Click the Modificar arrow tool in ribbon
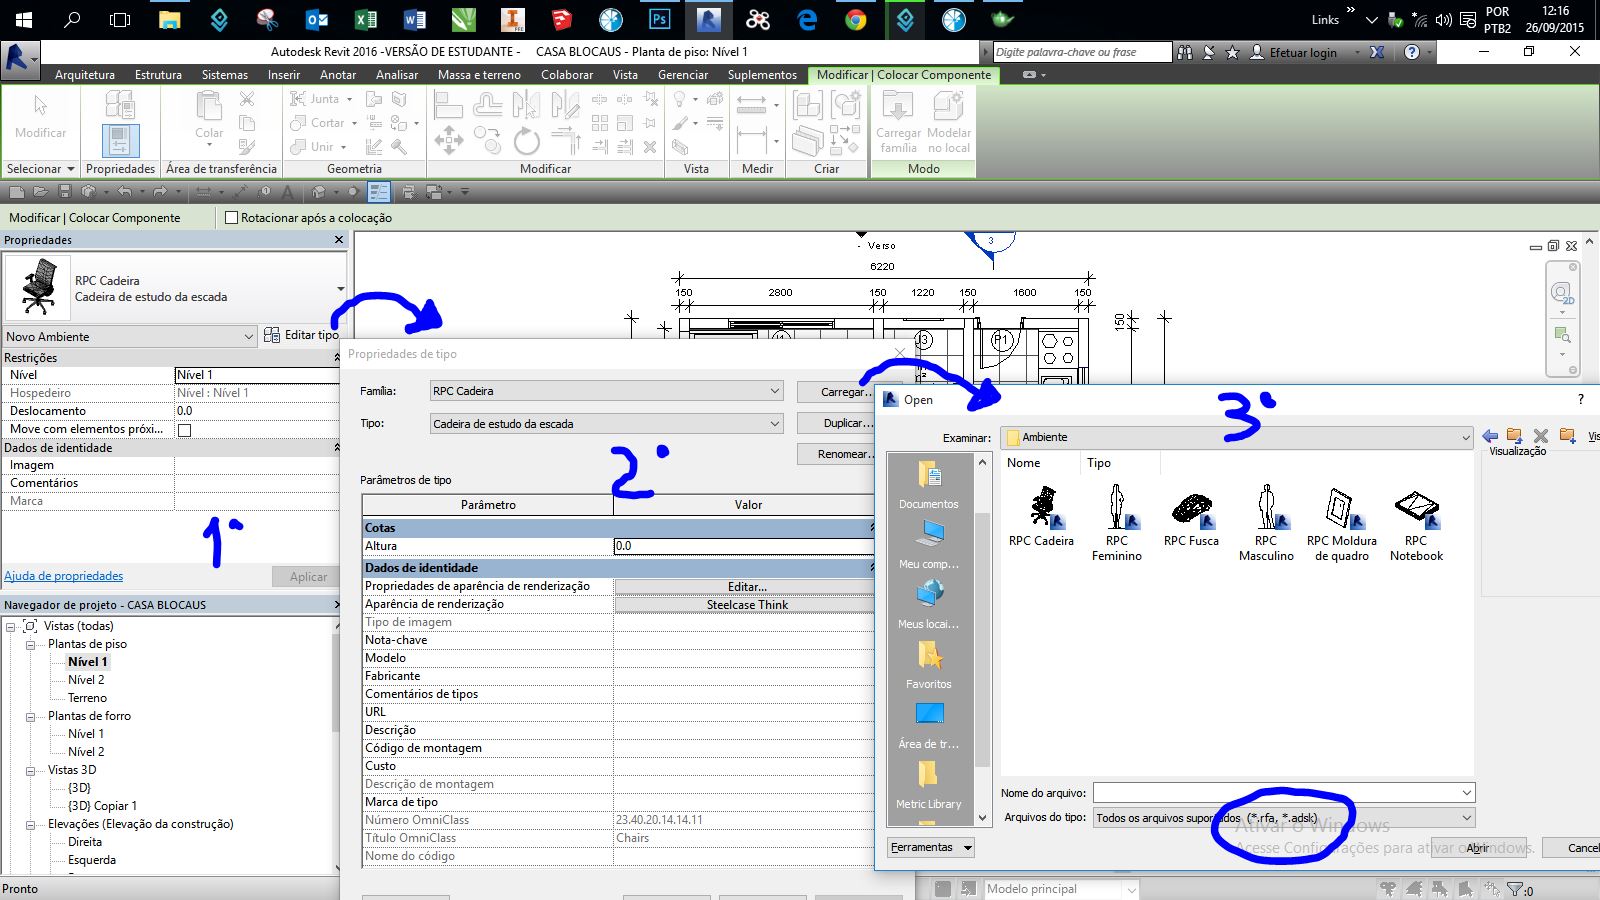The height and width of the screenshot is (900, 1600). [40, 116]
